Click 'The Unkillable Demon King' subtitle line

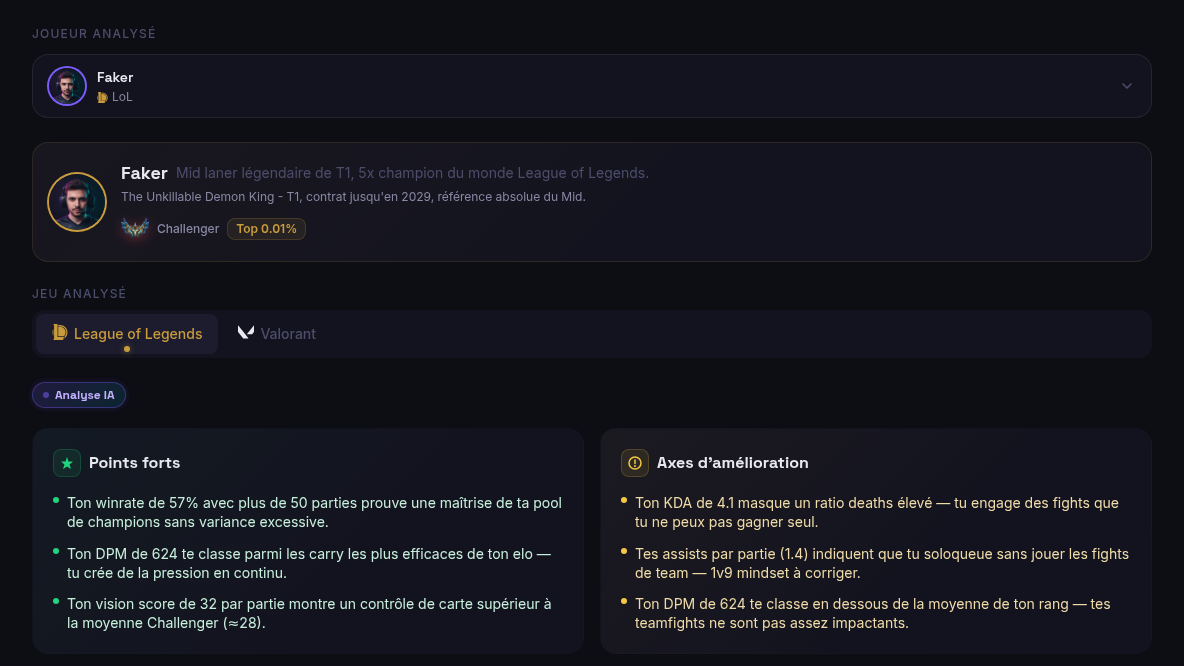click(353, 197)
